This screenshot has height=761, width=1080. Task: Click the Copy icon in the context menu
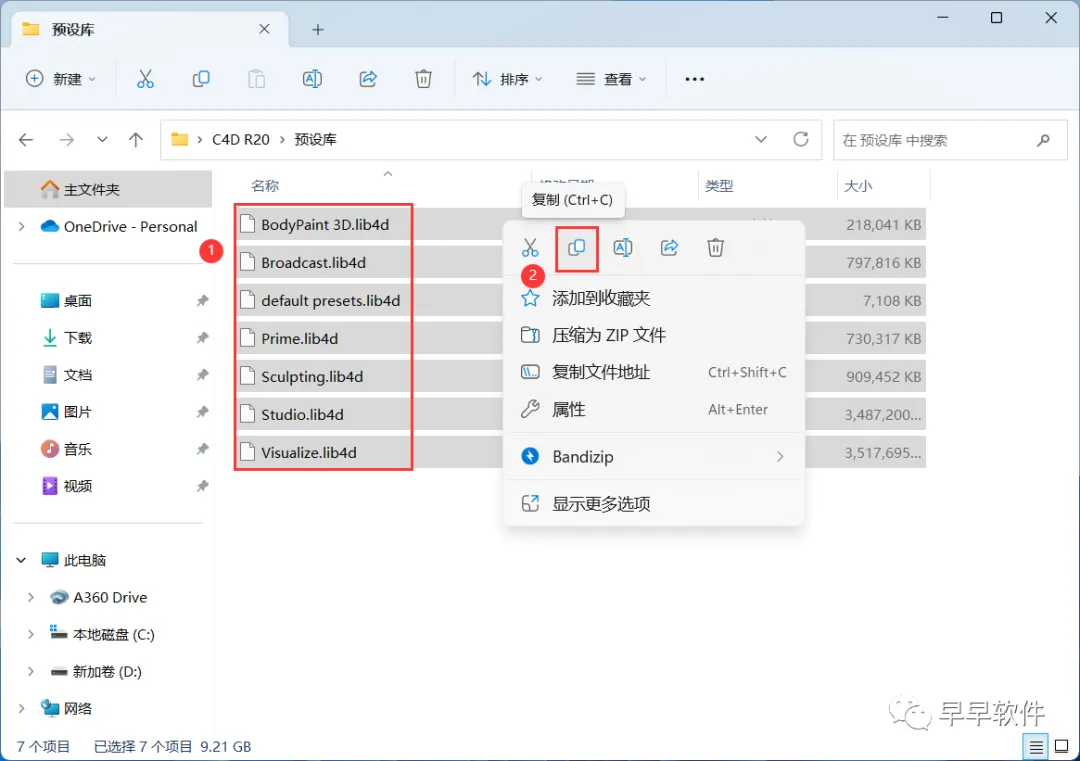pos(577,247)
